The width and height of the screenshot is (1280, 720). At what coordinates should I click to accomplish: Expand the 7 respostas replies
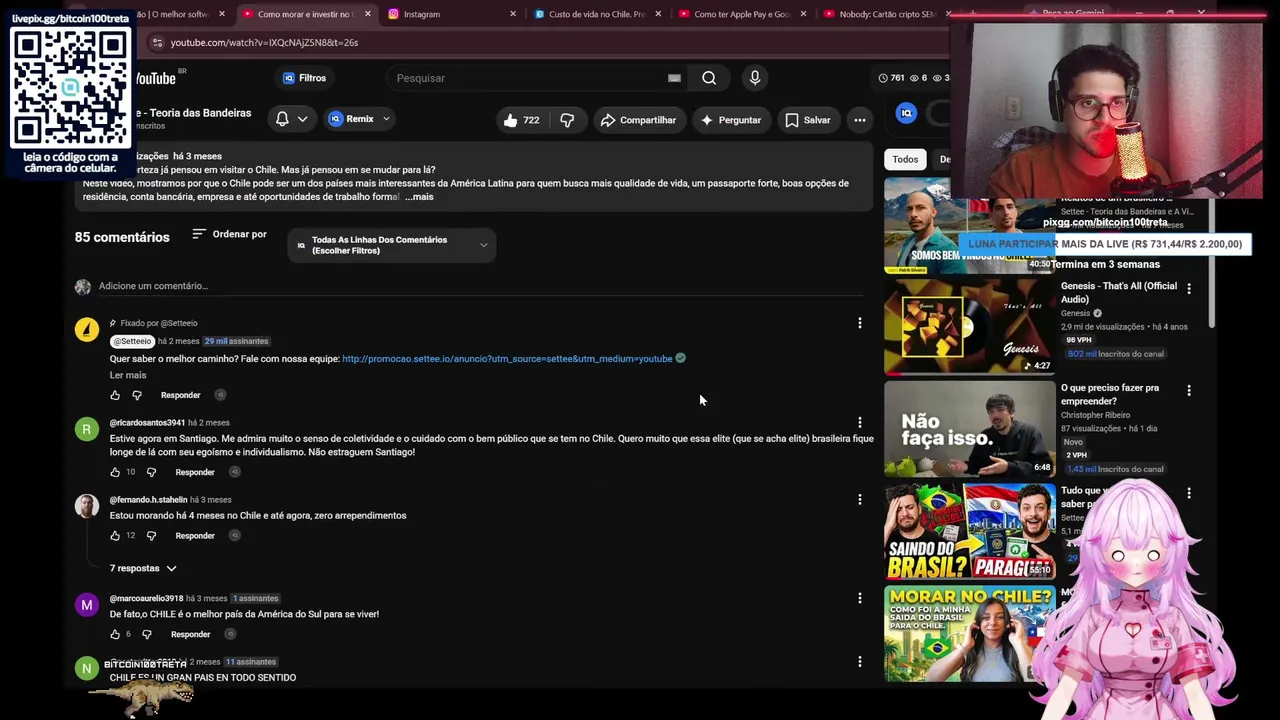(x=143, y=568)
